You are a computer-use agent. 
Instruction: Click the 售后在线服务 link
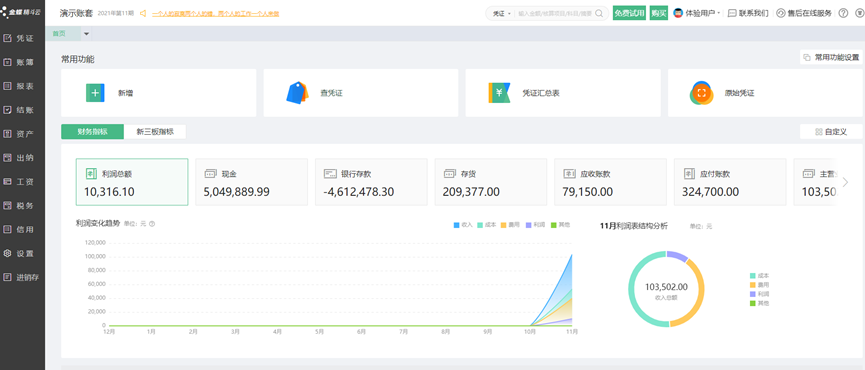810,13
